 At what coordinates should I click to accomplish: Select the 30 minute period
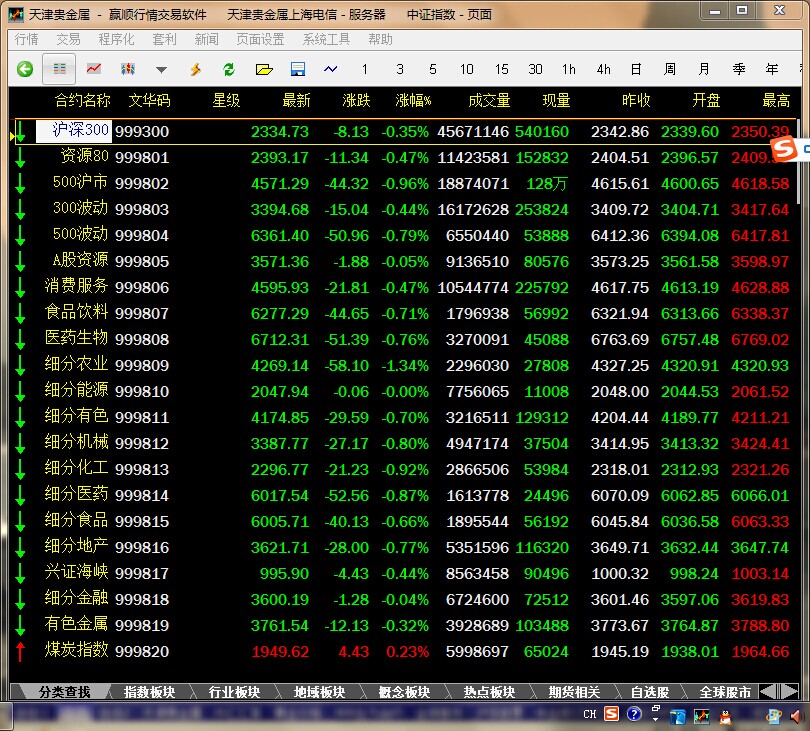pos(535,69)
